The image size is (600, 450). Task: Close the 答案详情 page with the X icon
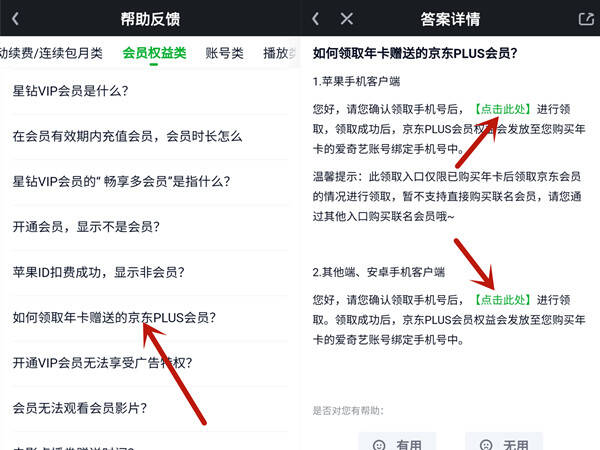tap(347, 18)
